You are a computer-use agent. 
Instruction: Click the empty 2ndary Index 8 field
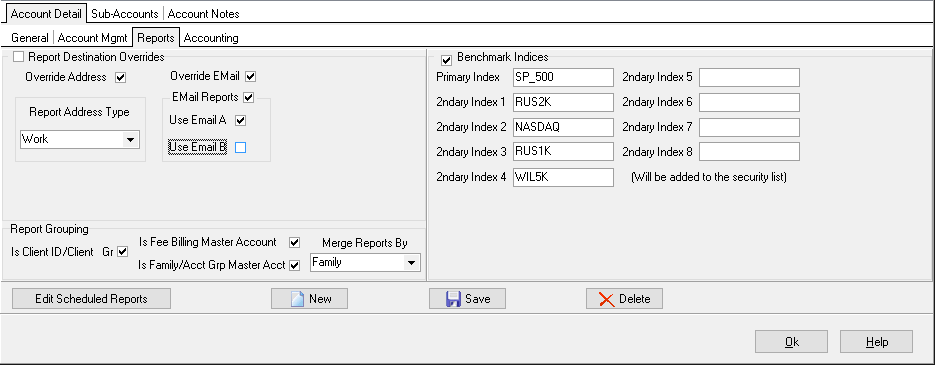[x=749, y=152]
